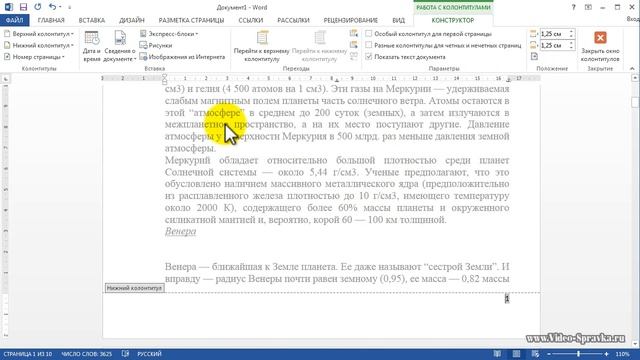The image size is (640, 360).
Task: Switch to the ВСТАВКА tab
Action: (x=92, y=20)
